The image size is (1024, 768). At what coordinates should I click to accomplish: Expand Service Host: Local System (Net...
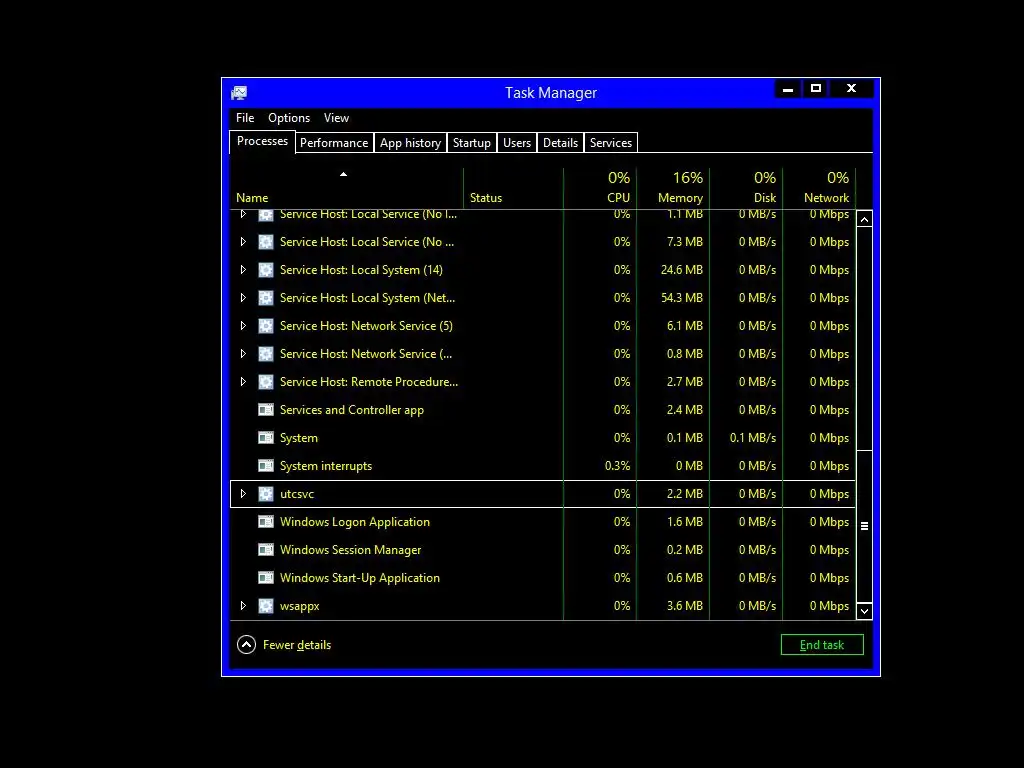[243, 298]
